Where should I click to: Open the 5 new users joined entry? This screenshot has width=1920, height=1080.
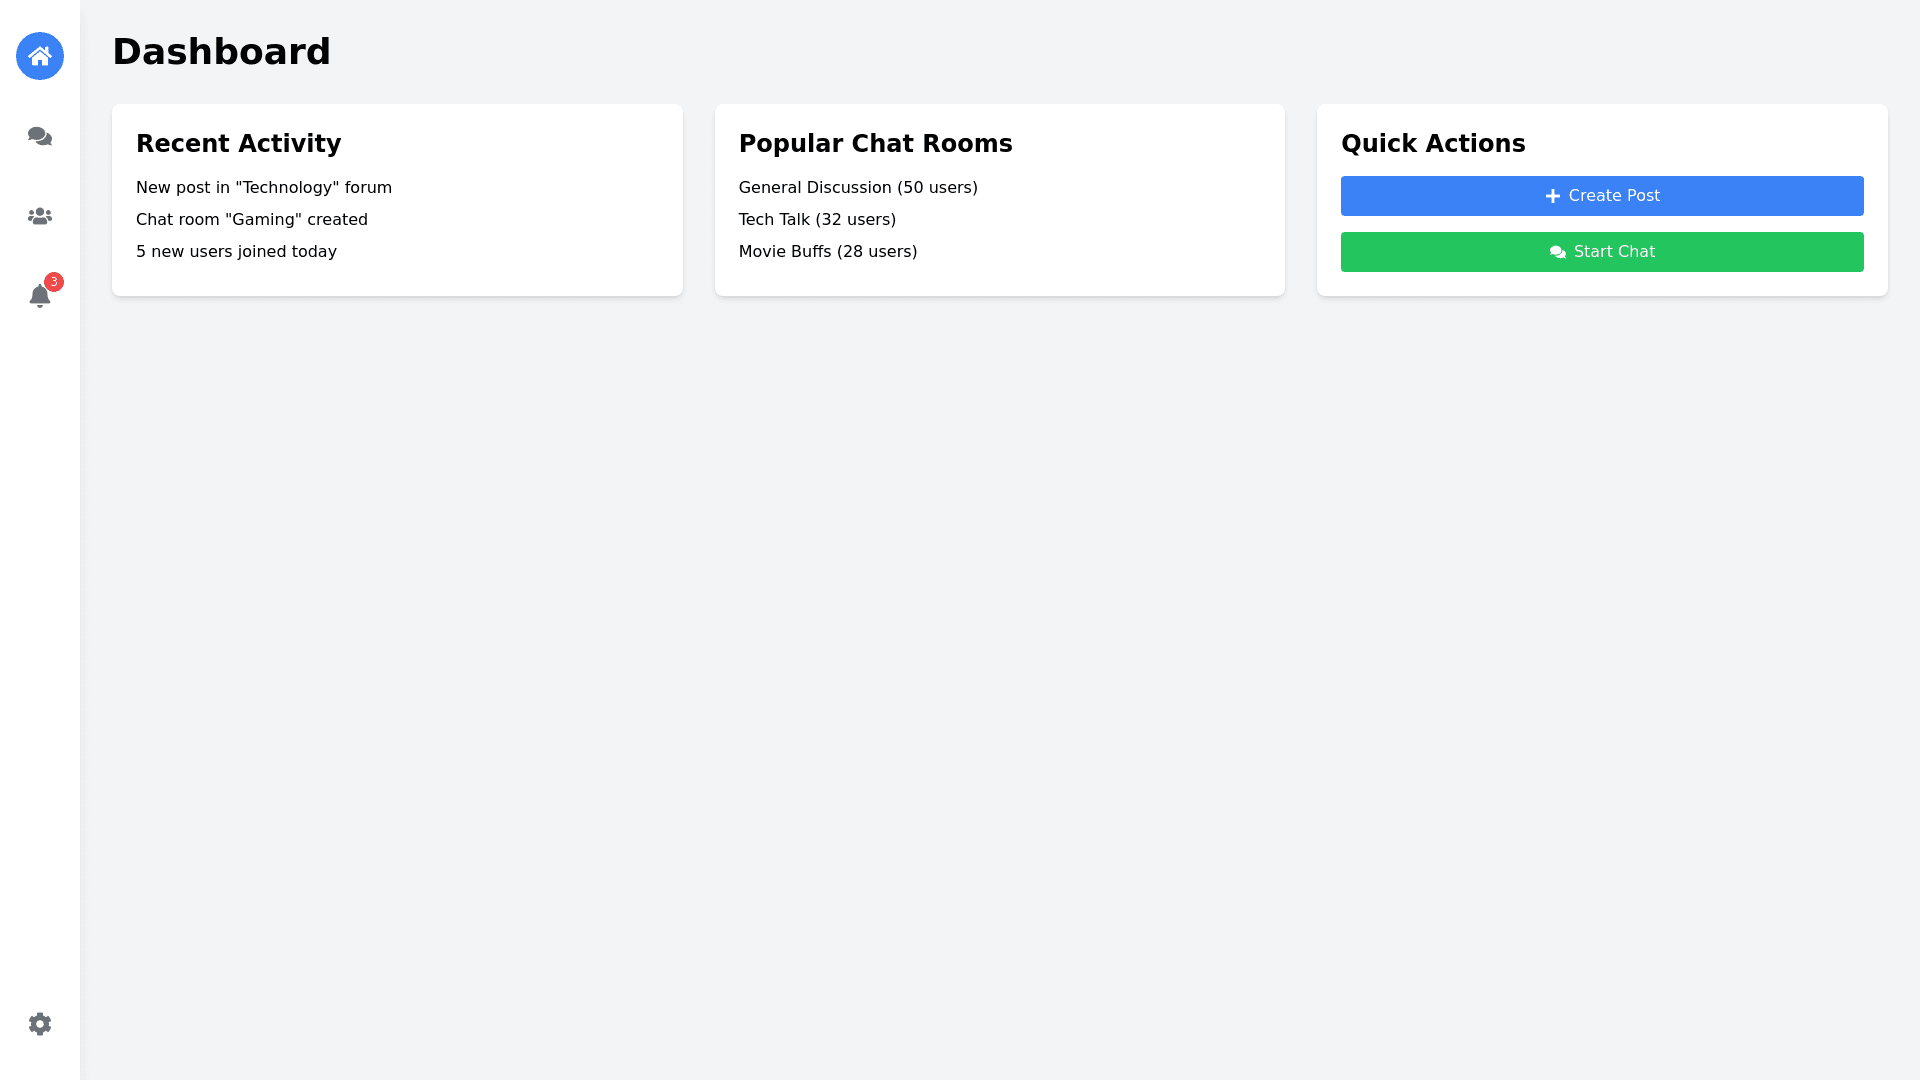tap(236, 252)
